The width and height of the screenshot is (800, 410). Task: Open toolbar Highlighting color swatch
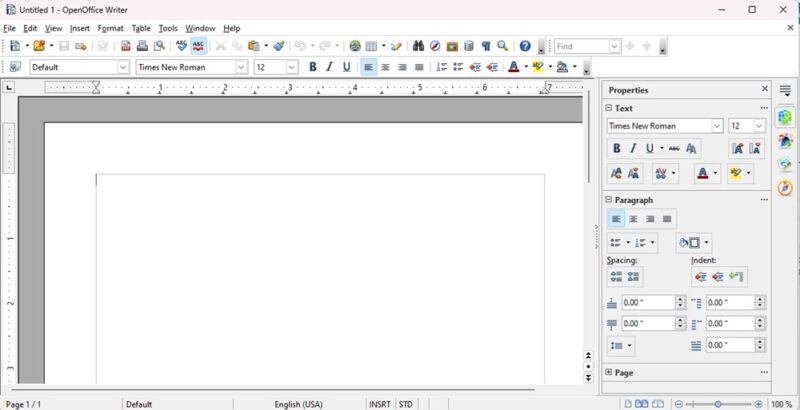click(x=538, y=67)
